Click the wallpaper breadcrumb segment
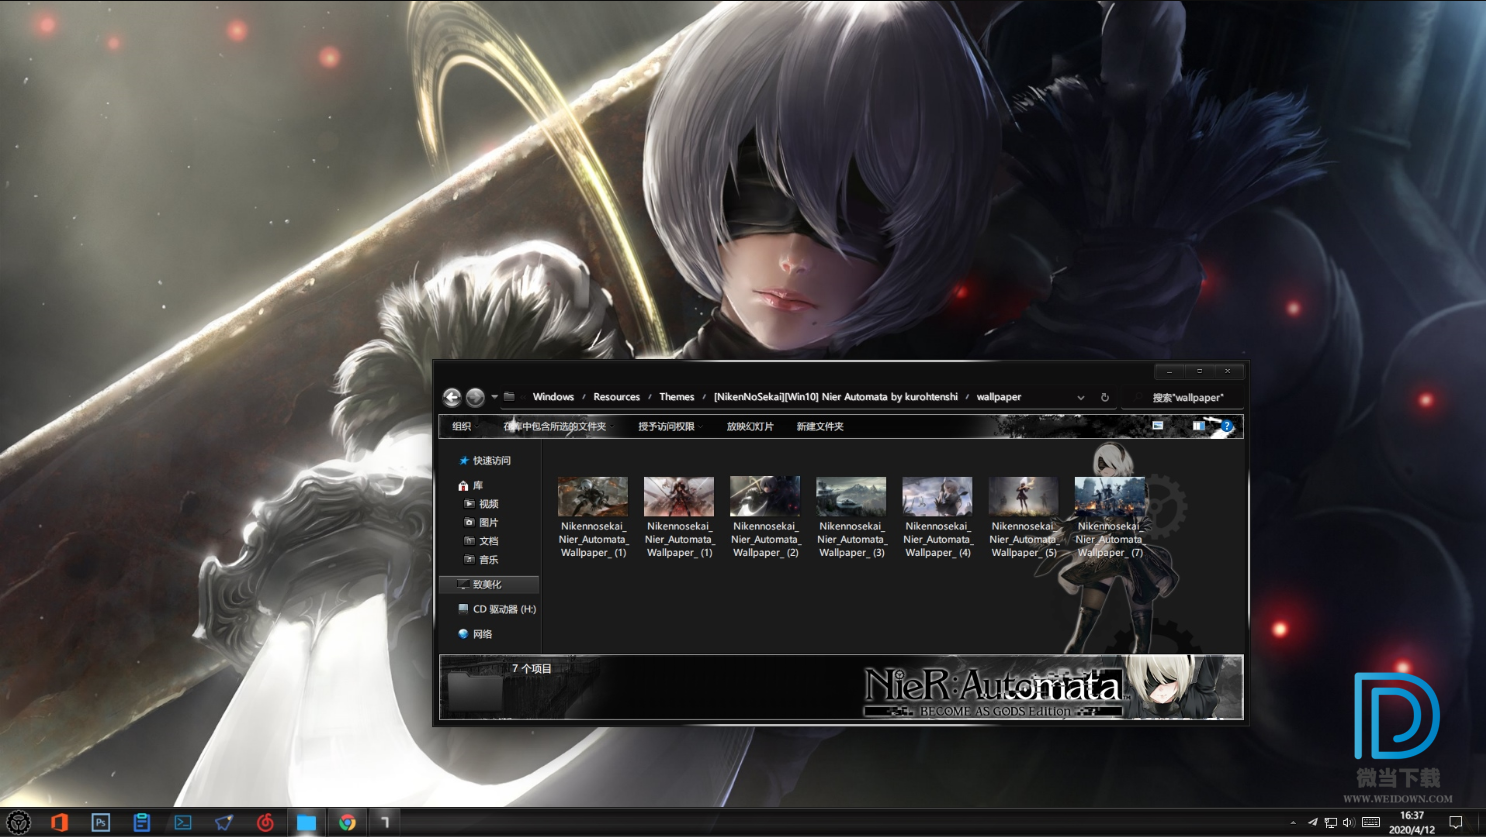1486x837 pixels. [999, 397]
